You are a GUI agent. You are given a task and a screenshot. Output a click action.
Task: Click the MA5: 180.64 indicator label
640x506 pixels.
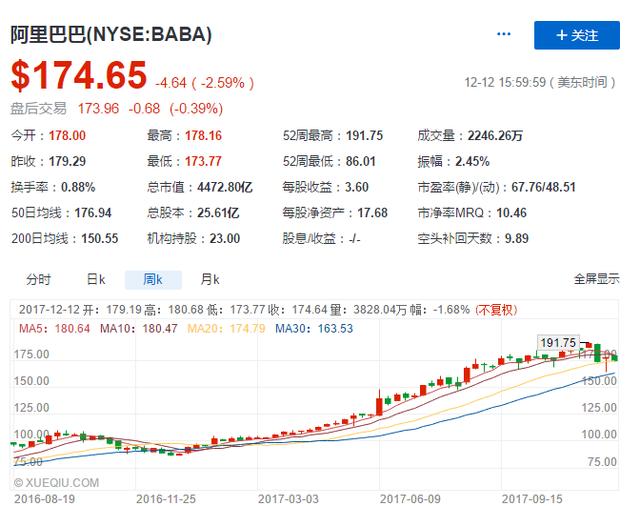(x=54, y=328)
